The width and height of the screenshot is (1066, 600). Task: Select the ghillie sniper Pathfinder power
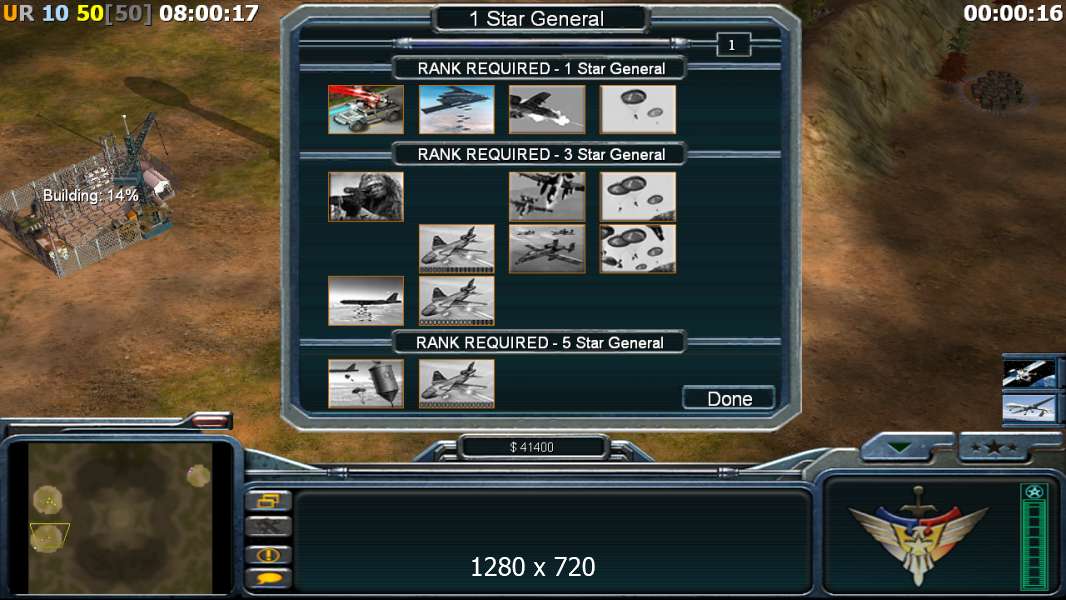click(x=366, y=196)
